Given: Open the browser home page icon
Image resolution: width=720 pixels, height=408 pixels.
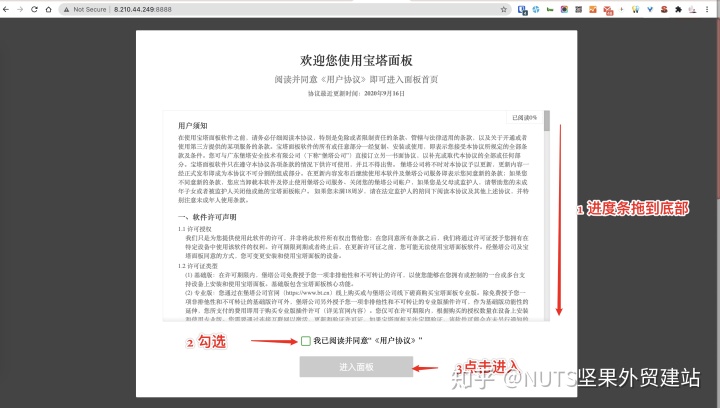Looking at the screenshot, I should pos(48,9).
